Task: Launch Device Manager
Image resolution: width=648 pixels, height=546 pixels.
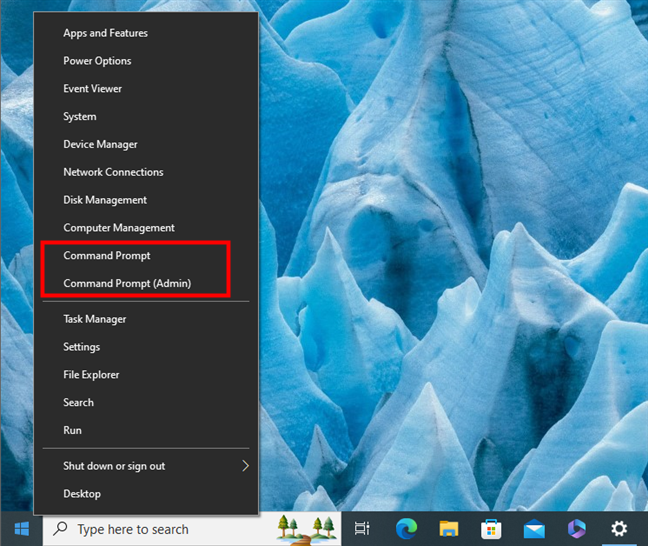Action: (146, 144)
